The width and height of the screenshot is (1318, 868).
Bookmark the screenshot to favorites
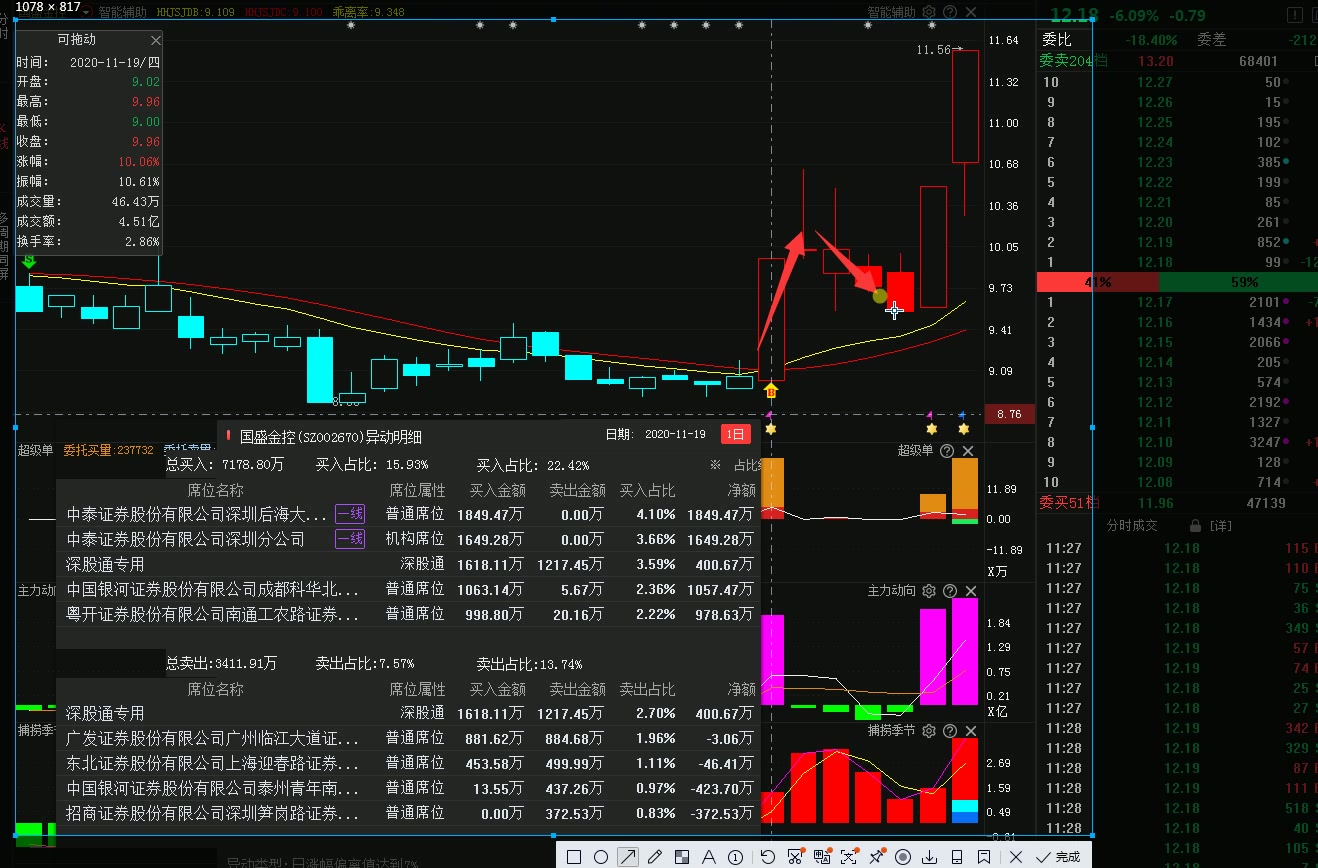tap(984, 857)
